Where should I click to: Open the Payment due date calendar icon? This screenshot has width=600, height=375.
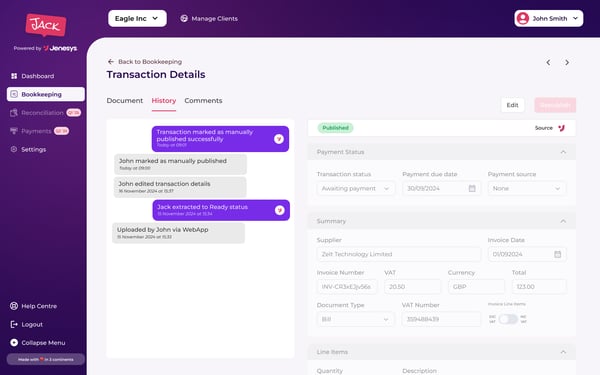click(x=472, y=188)
